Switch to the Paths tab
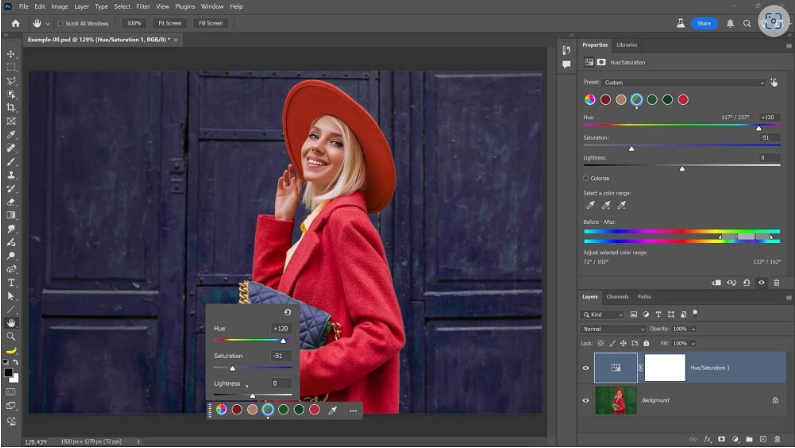This screenshot has width=795, height=448. click(x=644, y=297)
